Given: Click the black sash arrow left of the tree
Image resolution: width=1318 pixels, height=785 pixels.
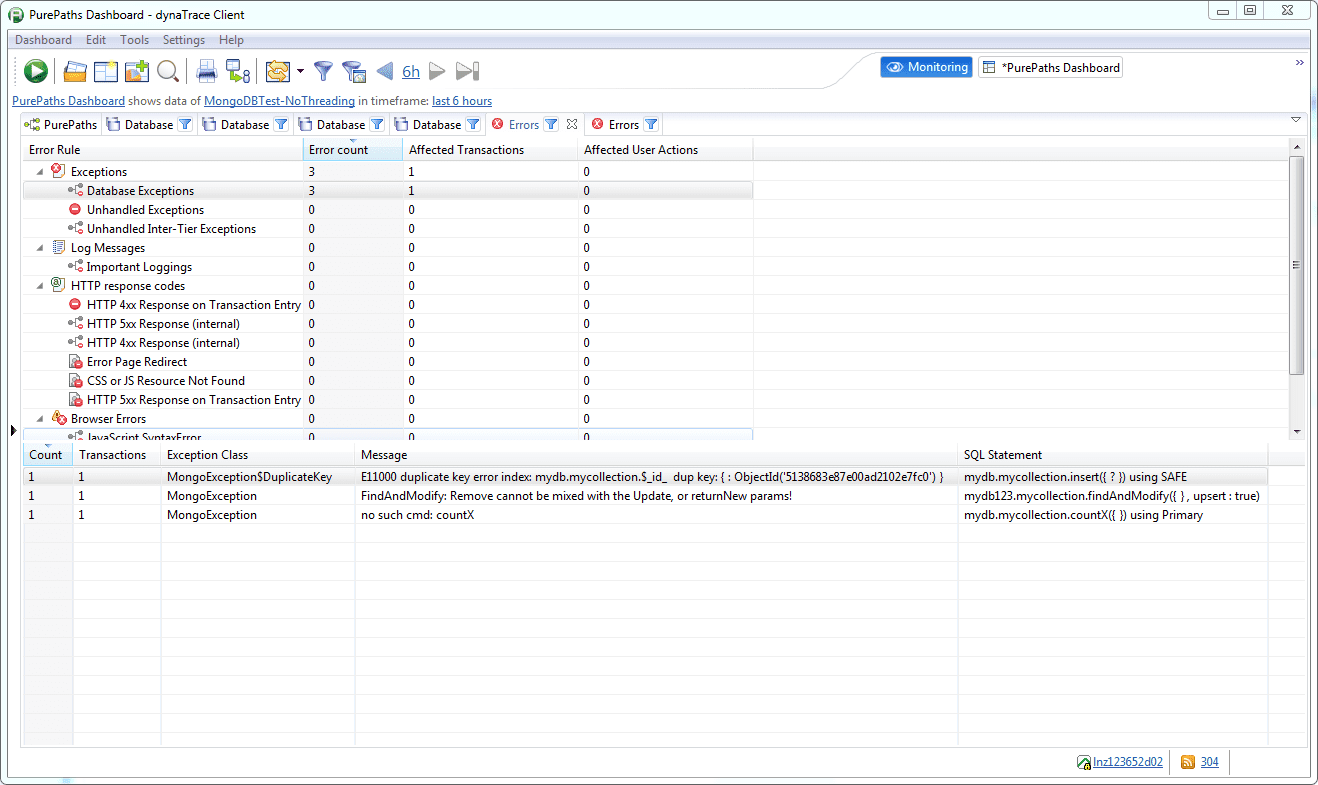Looking at the screenshot, I should pyautogui.click(x=13, y=430).
